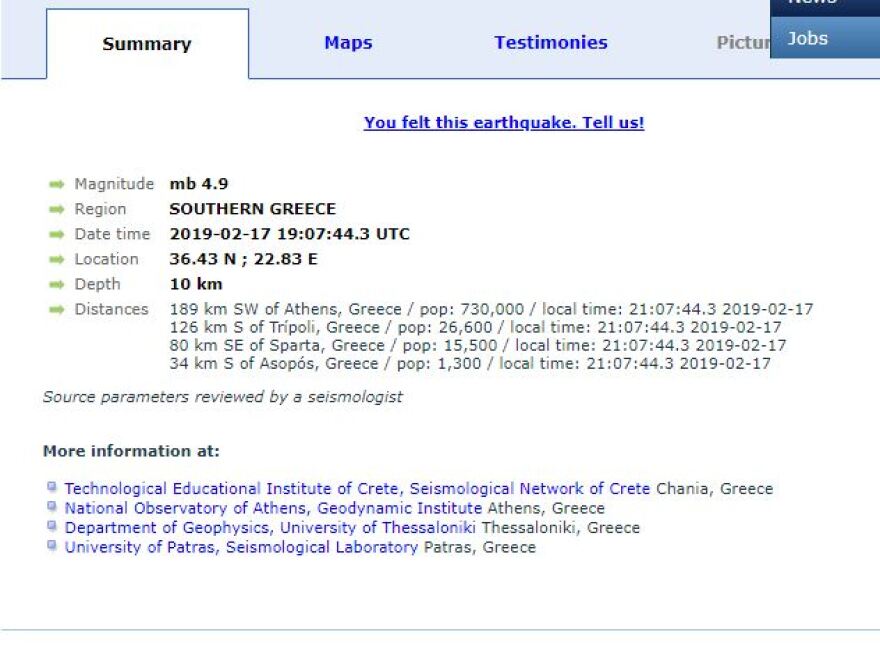Viewport: 880px width, 650px height.
Task: Open the Testimonies tab
Action: coord(550,43)
